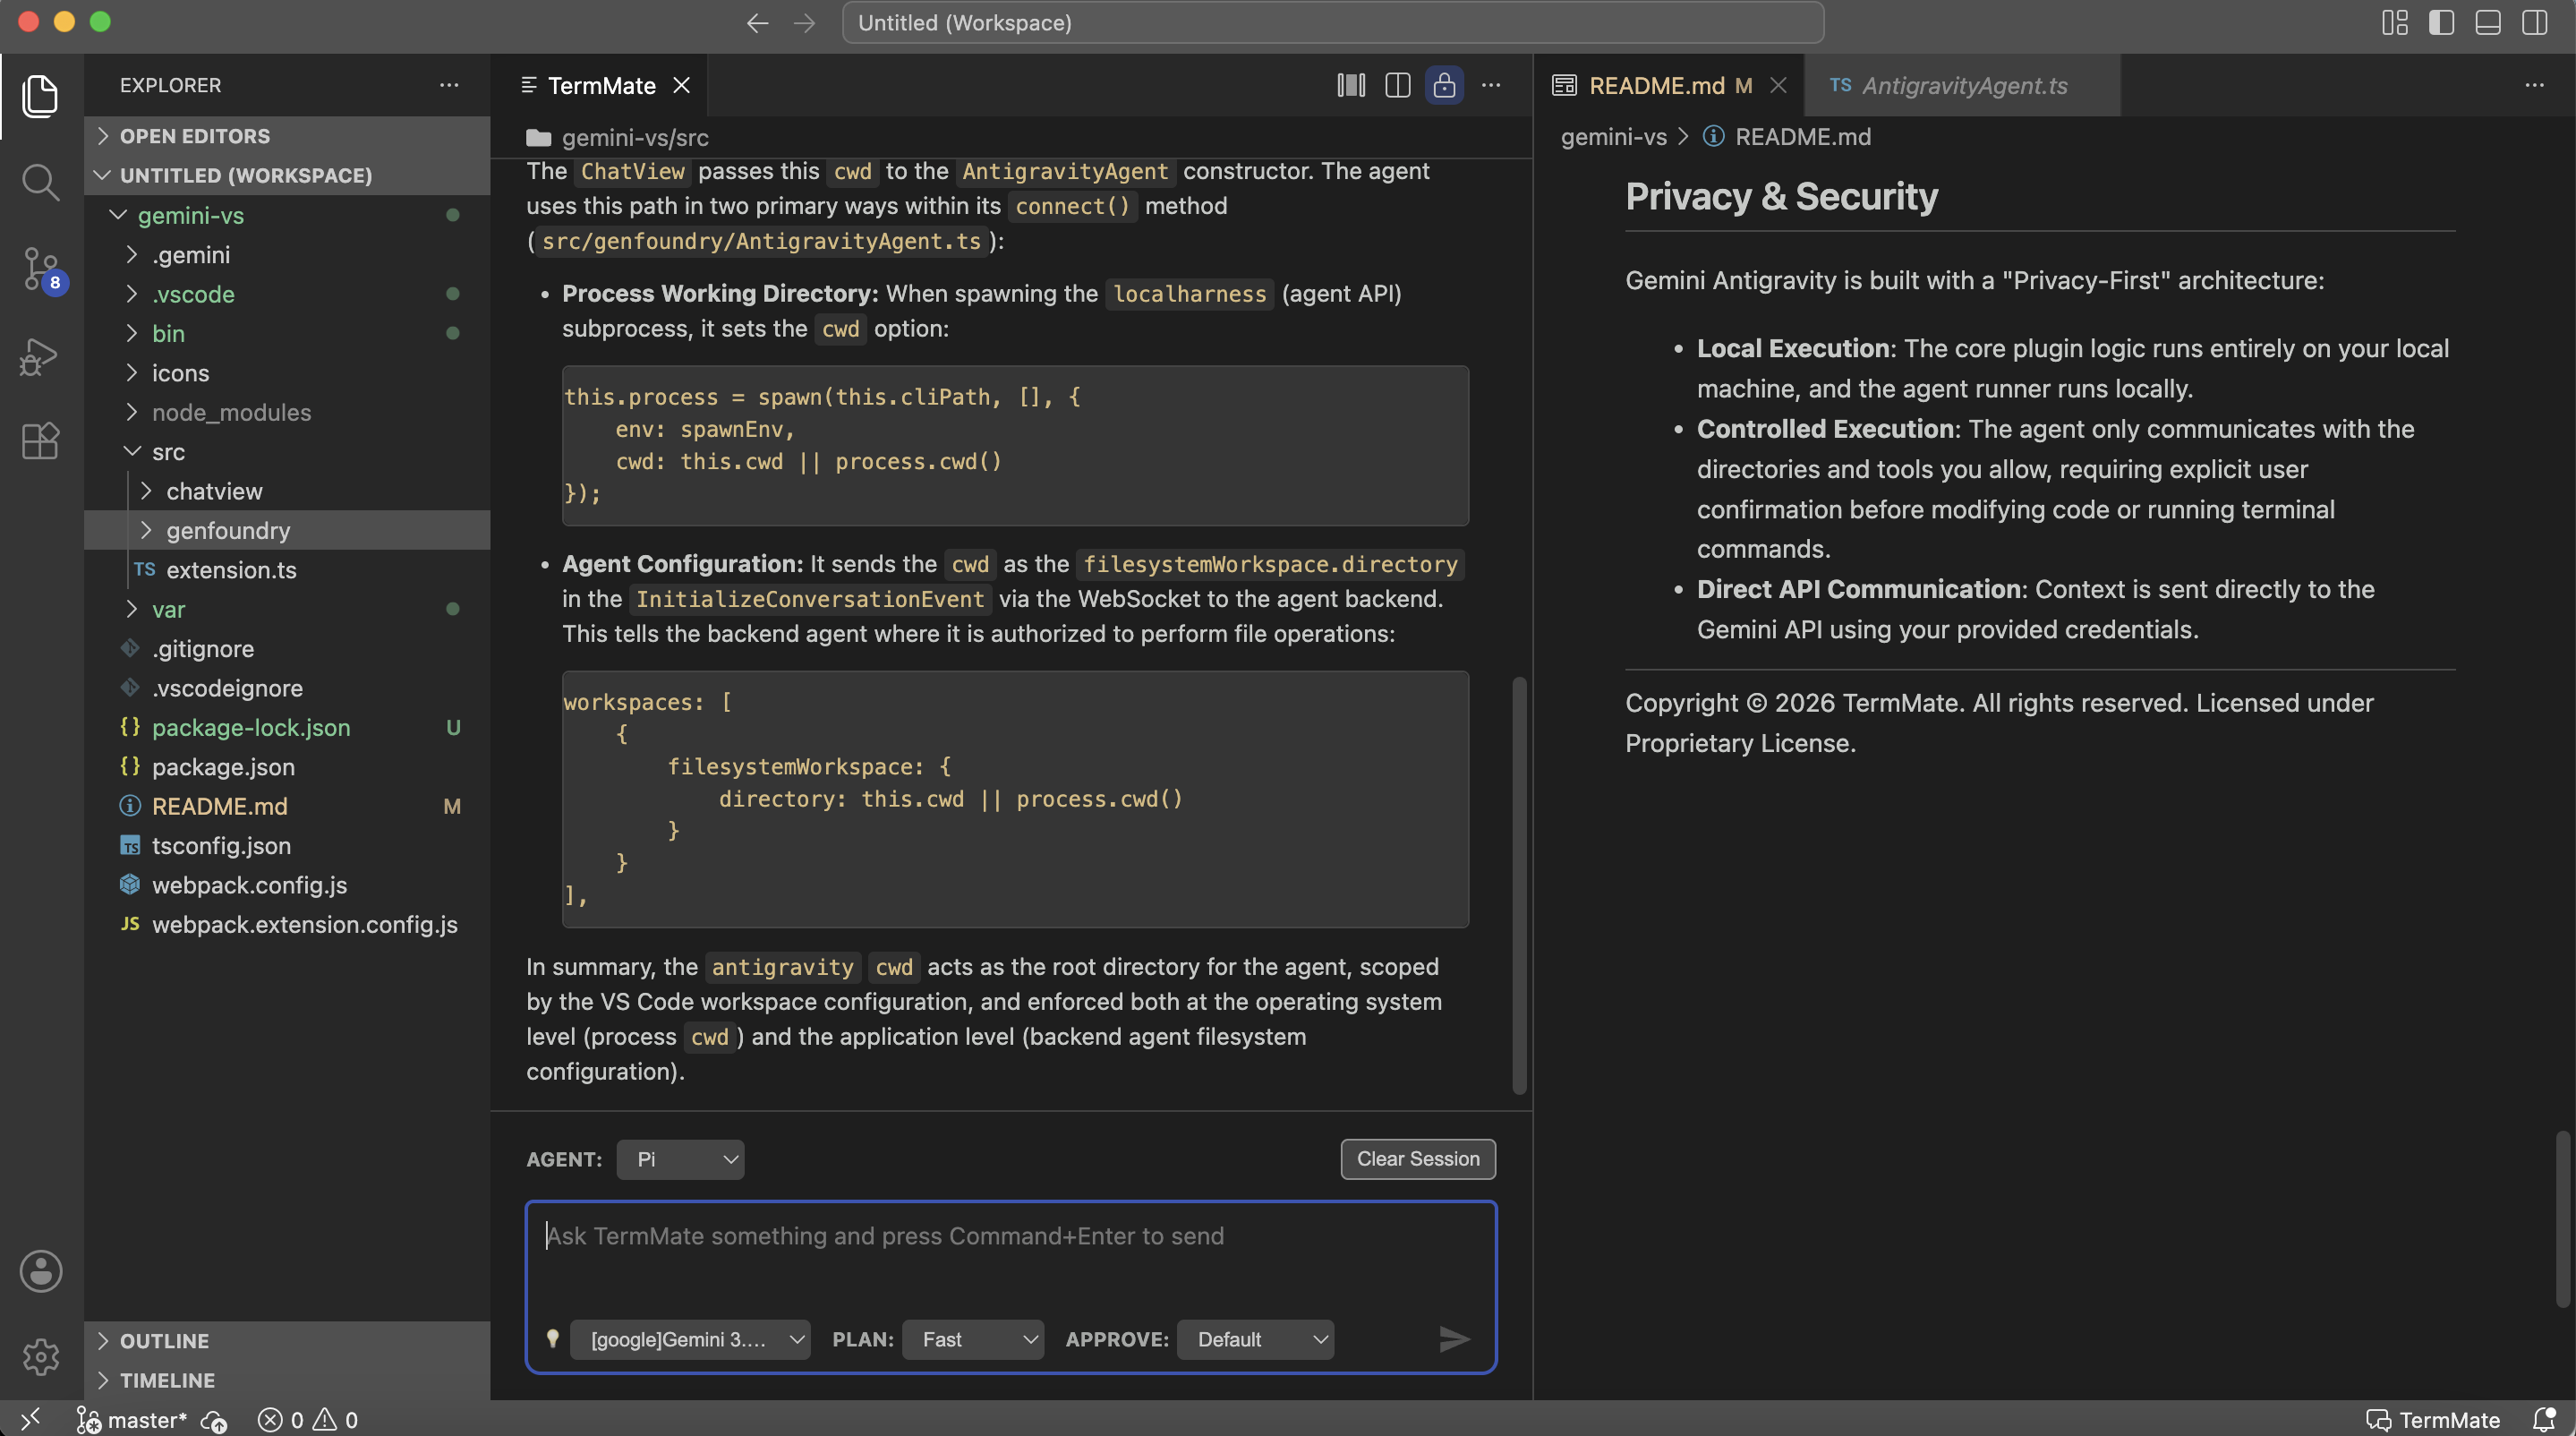This screenshot has width=2576, height=1436.
Task: Open the Explorer view in activity bar
Action: click(40, 96)
